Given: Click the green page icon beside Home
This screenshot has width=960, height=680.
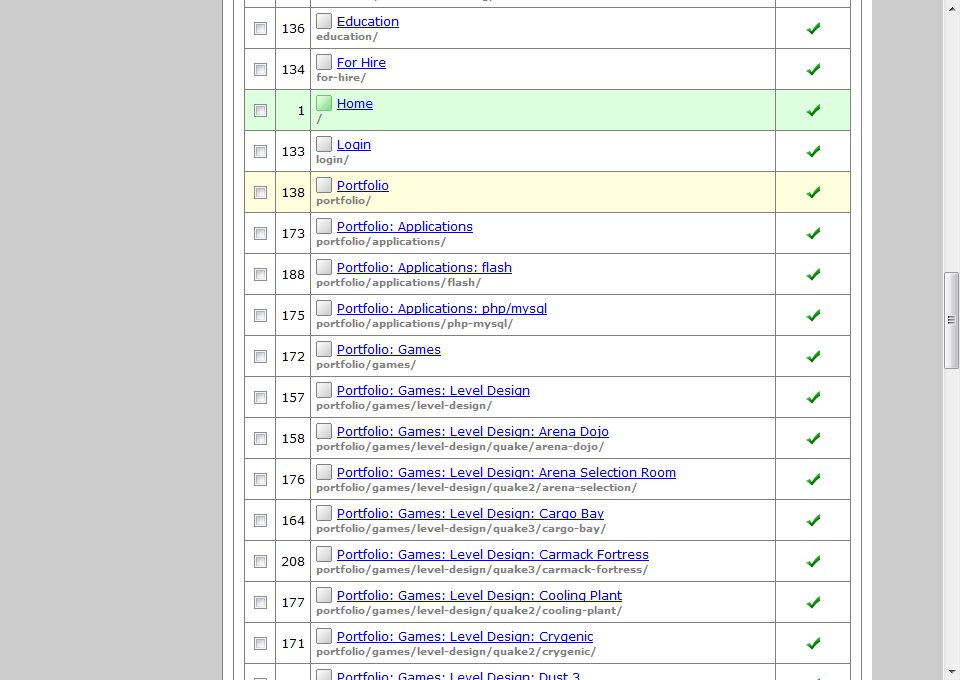Looking at the screenshot, I should click(x=324, y=103).
